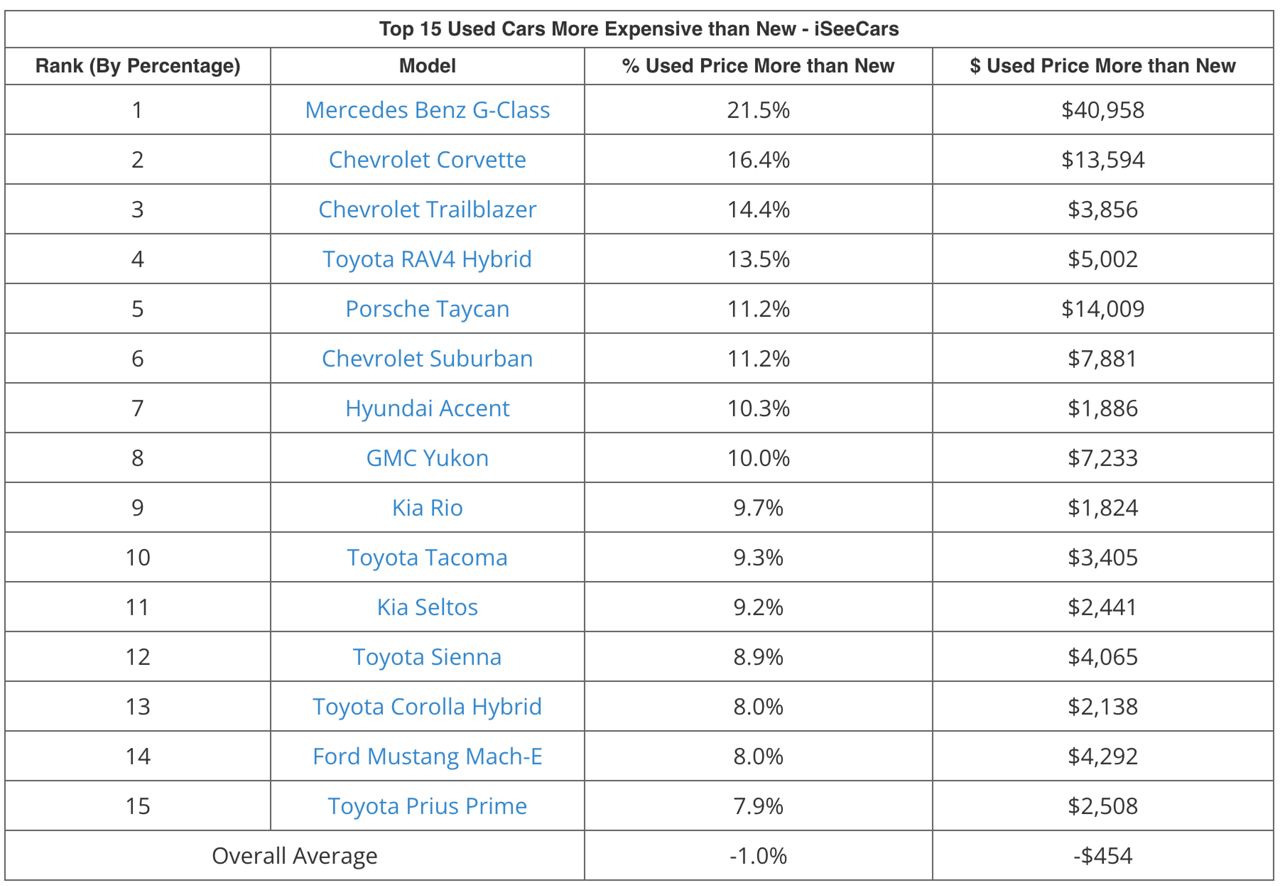The image size is (1280, 886).
Task: Click the $40,958 price cell
Action: [x=1102, y=110]
